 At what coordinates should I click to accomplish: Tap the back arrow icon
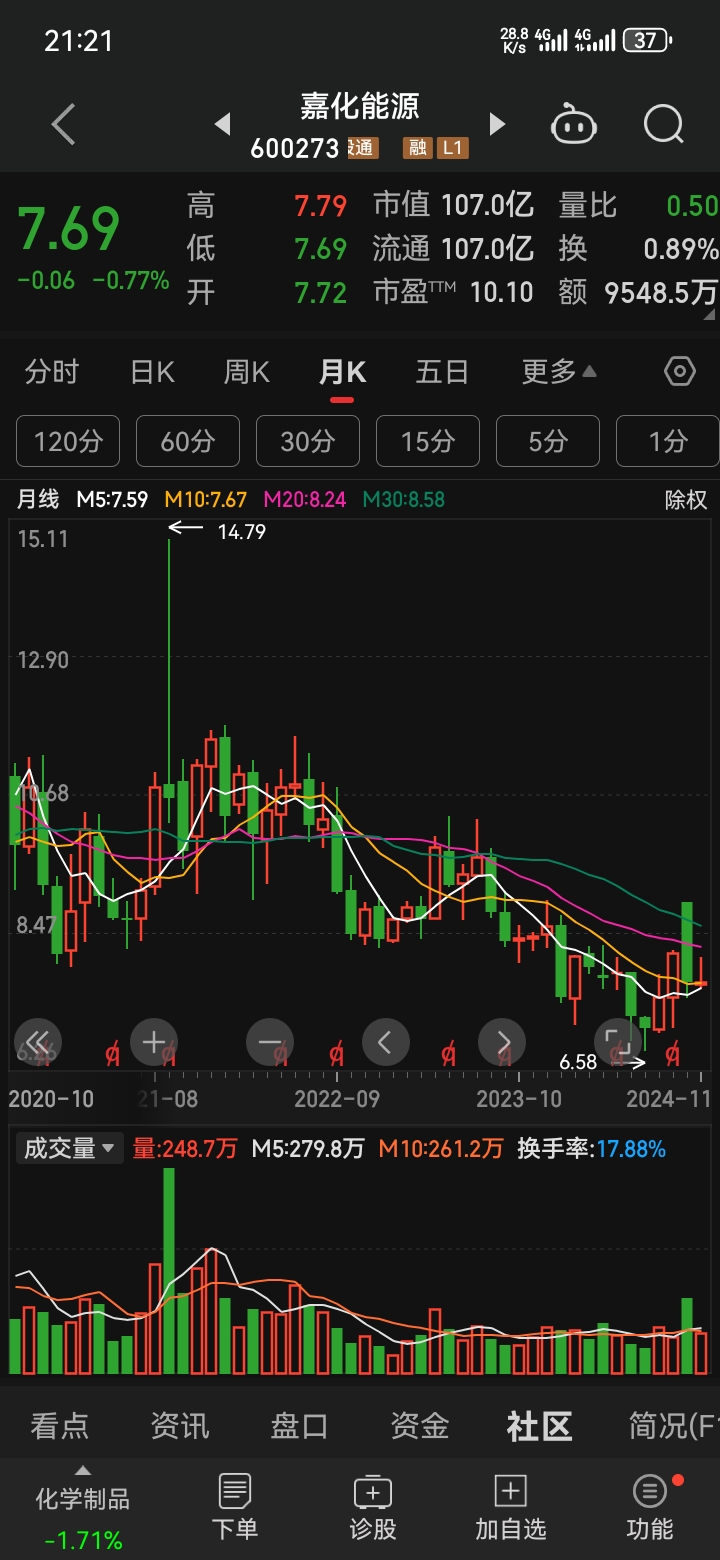point(63,125)
